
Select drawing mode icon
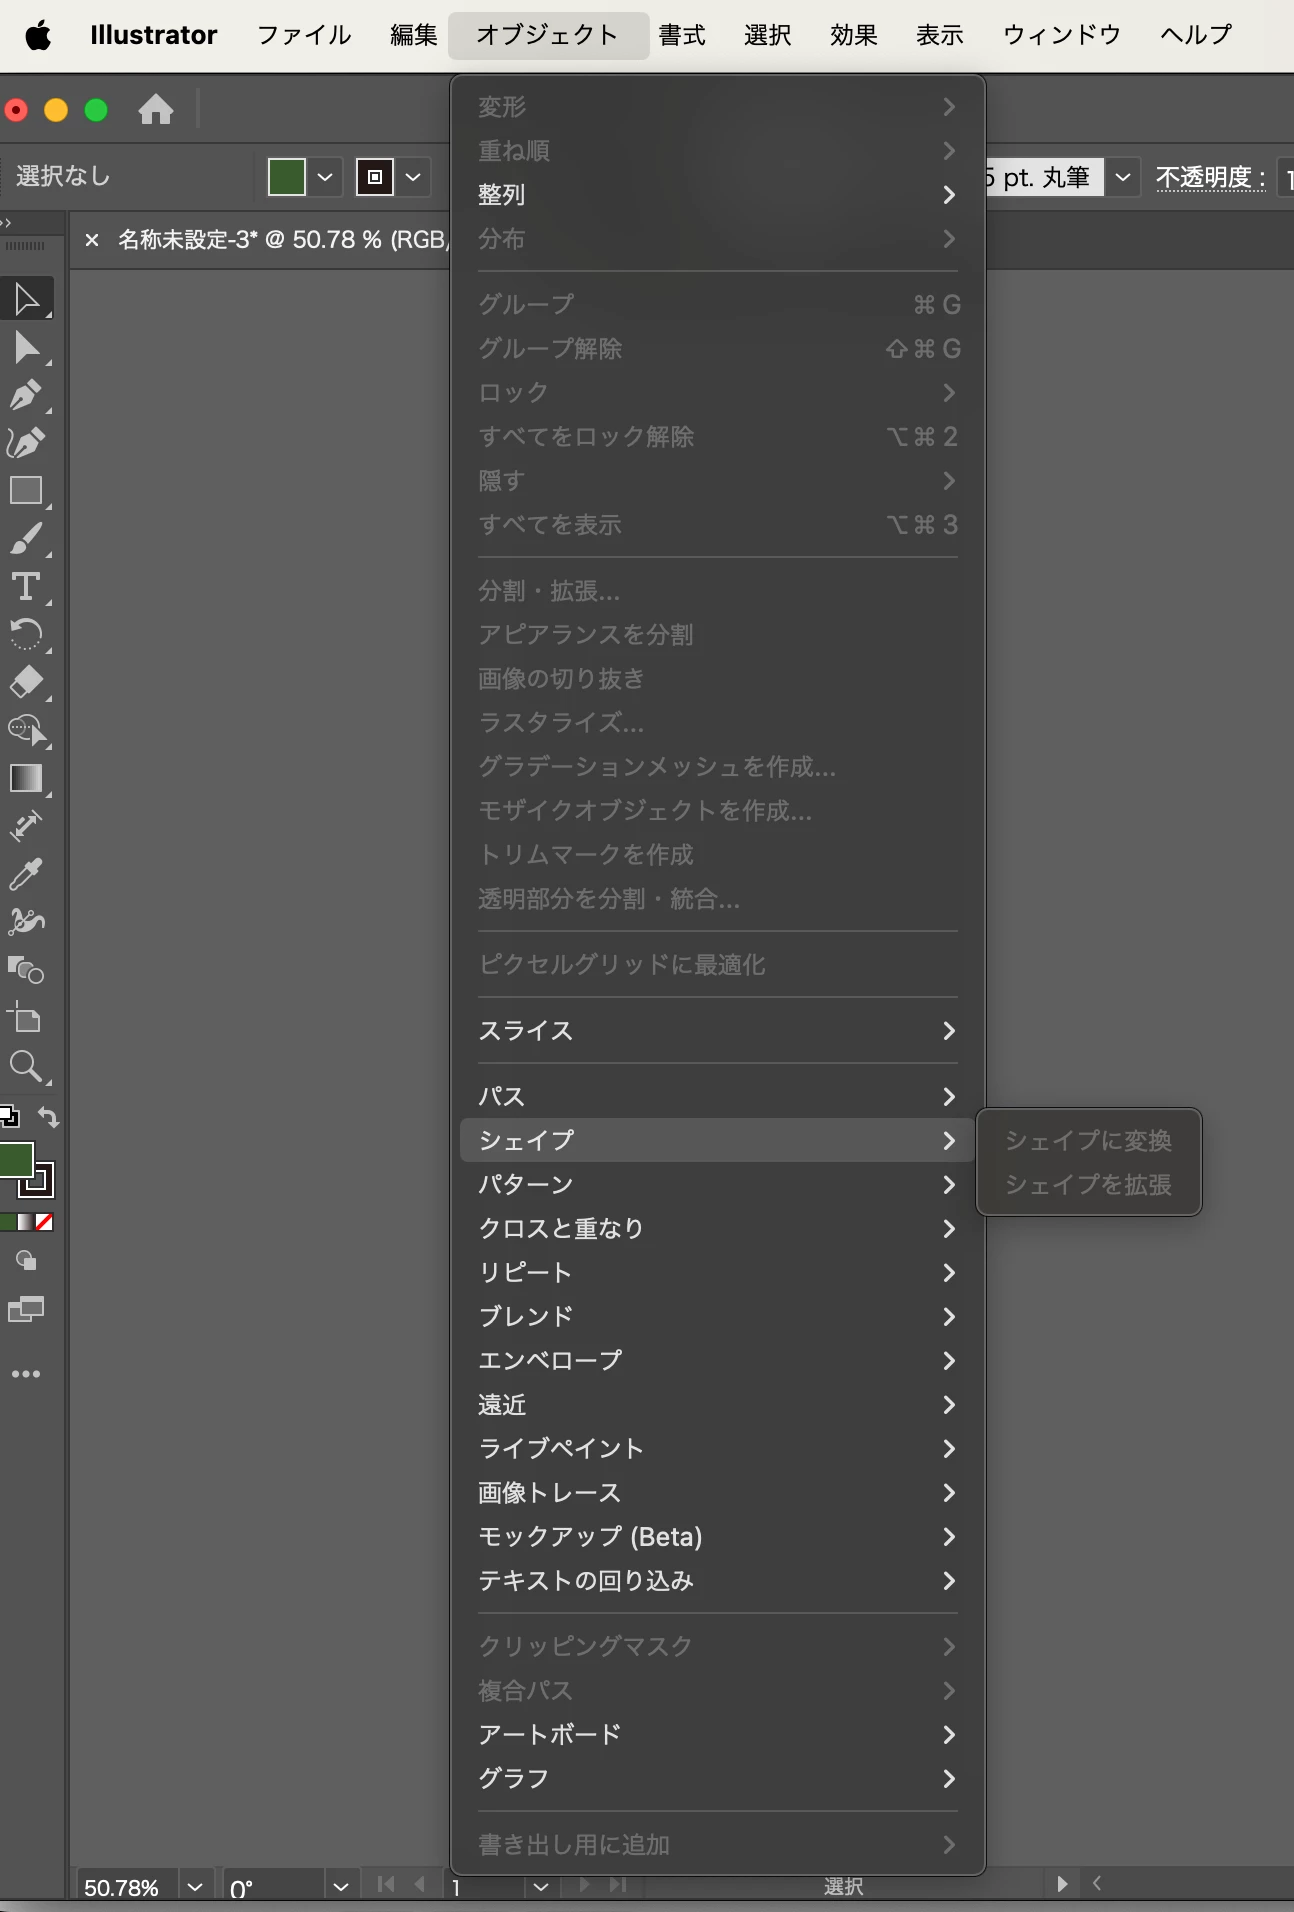tap(26, 1261)
